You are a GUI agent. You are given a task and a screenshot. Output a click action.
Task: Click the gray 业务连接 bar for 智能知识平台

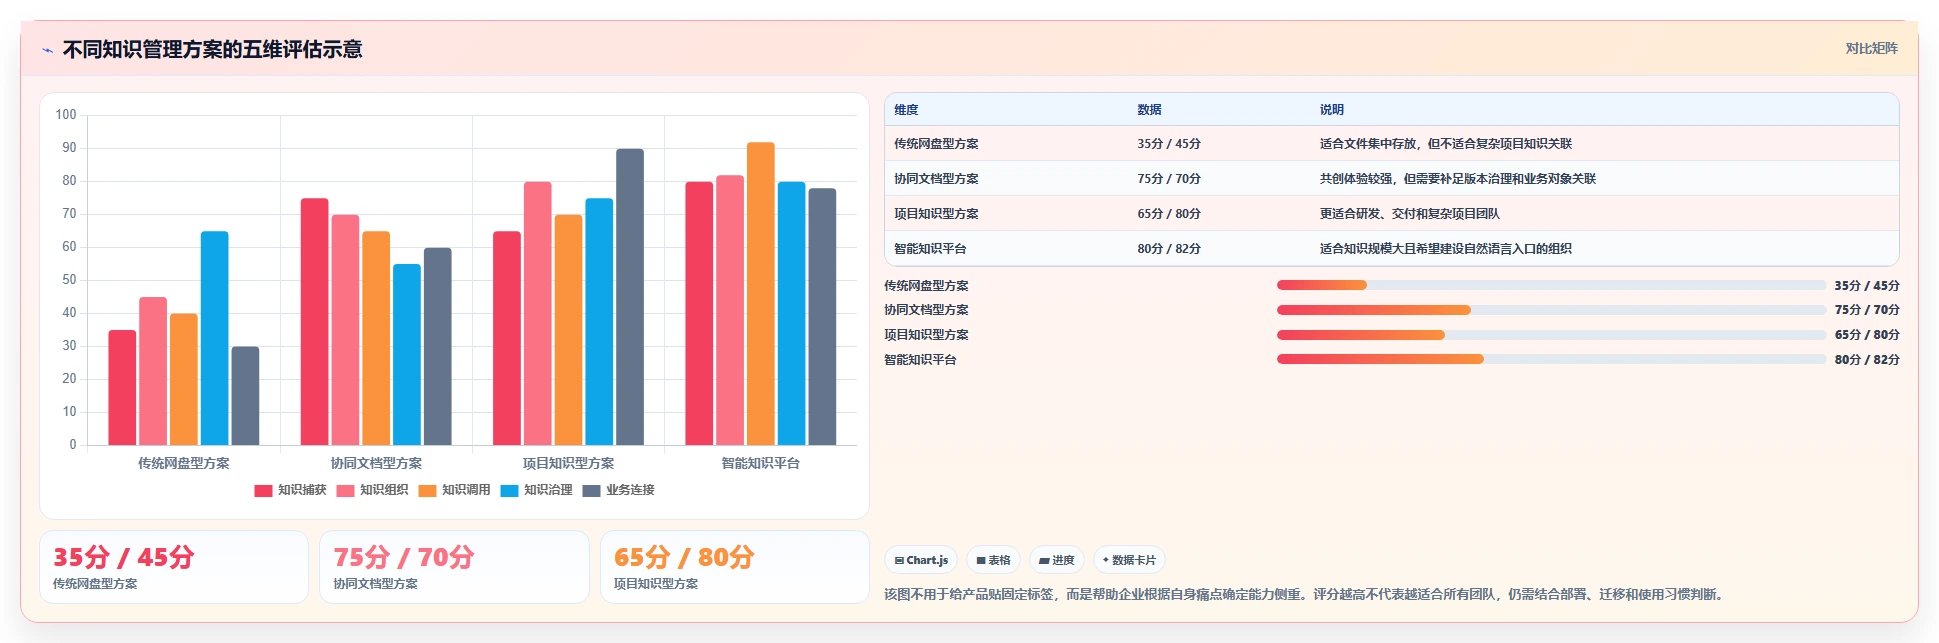[822, 317]
